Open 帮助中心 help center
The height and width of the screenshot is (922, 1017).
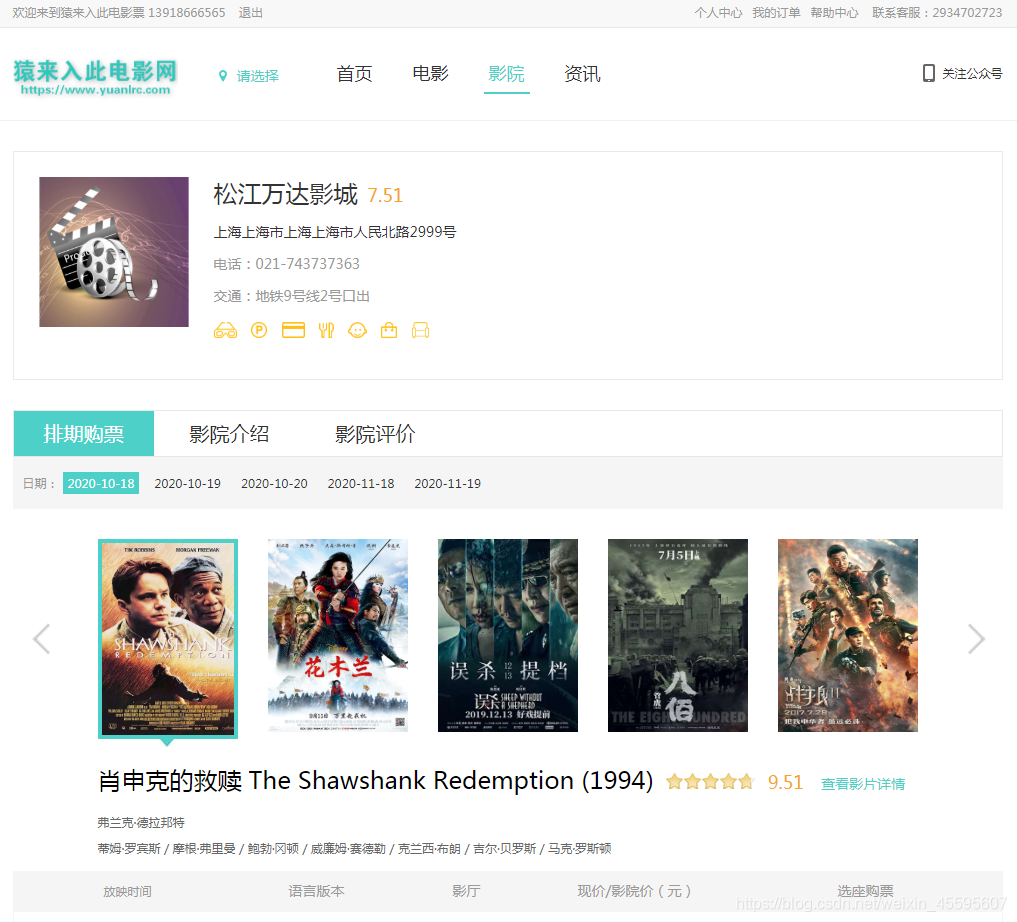[x=834, y=13]
